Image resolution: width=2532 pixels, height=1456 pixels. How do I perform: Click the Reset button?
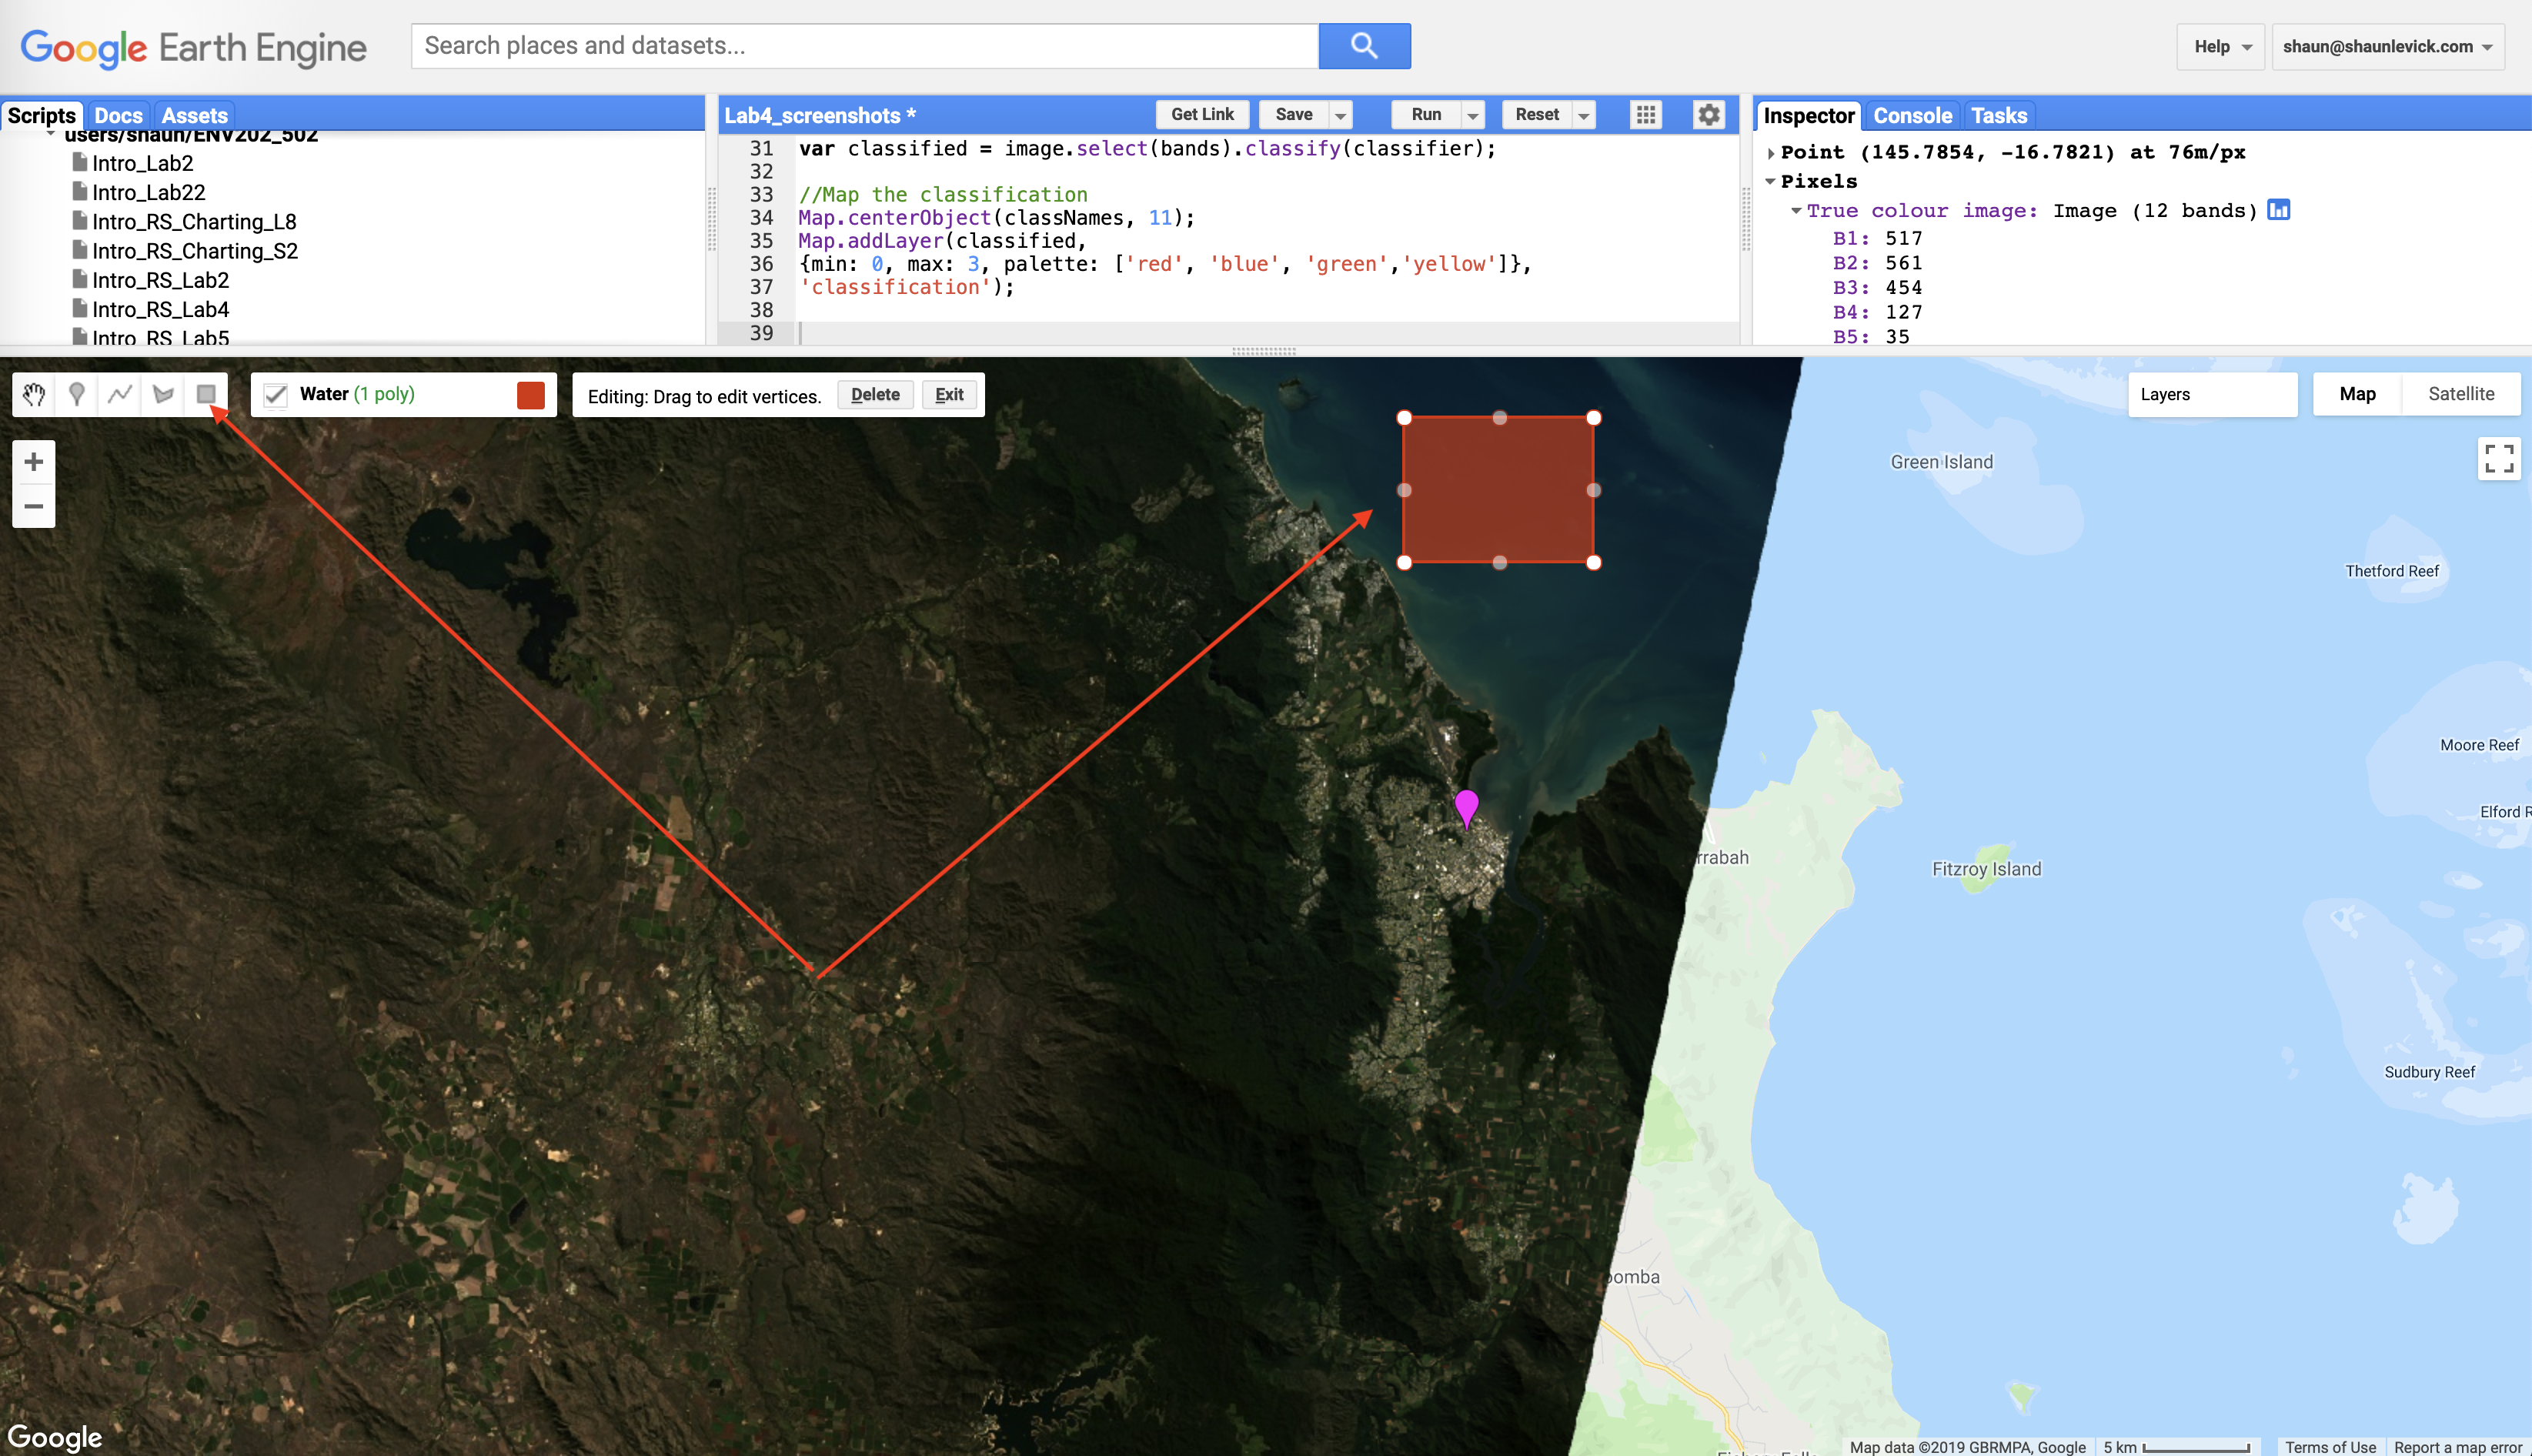point(1537,115)
